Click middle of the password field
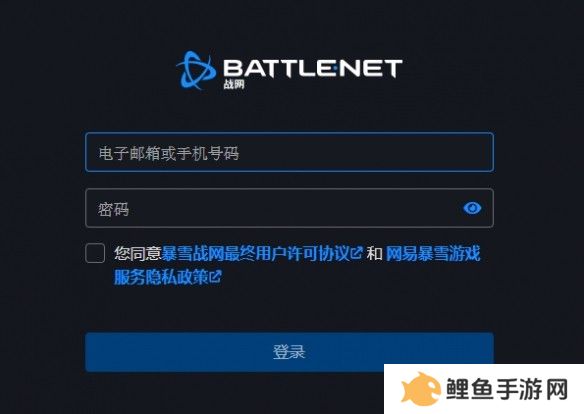Viewport: 584px width, 414px height. click(289, 208)
